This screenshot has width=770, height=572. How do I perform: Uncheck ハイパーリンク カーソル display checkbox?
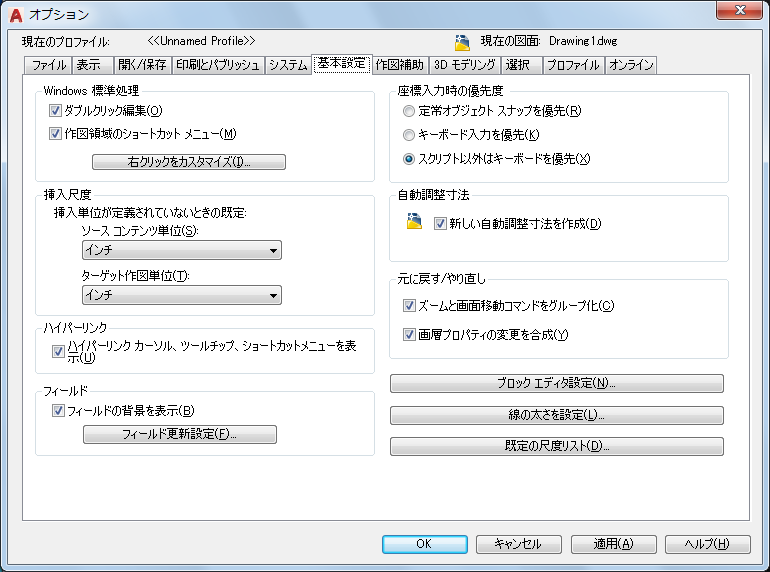[x=58, y=352]
